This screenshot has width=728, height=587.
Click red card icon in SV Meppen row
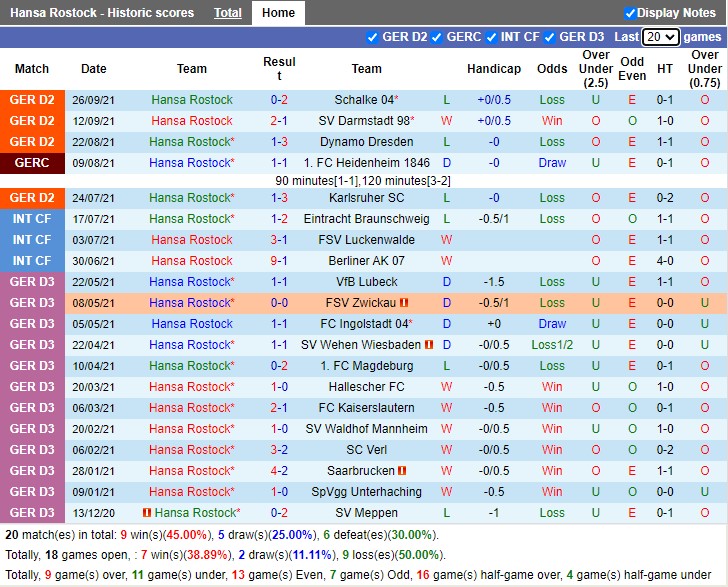point(148,513)
